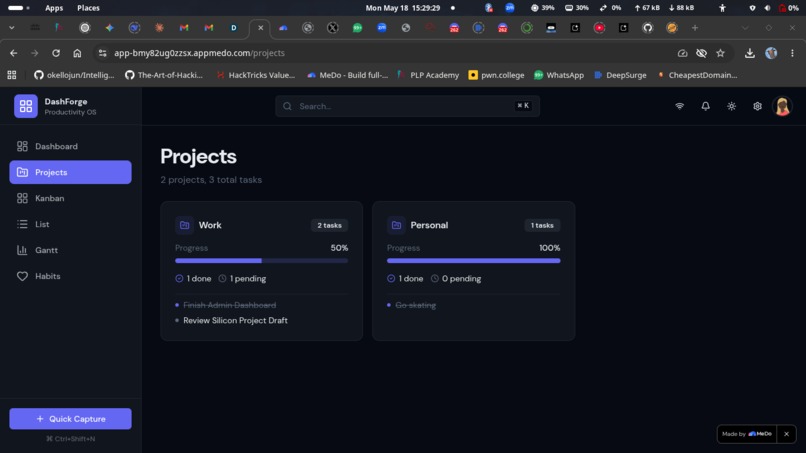
Task: Dismiss the Made by MeDo badge
Action: click(x=786, y=434)
